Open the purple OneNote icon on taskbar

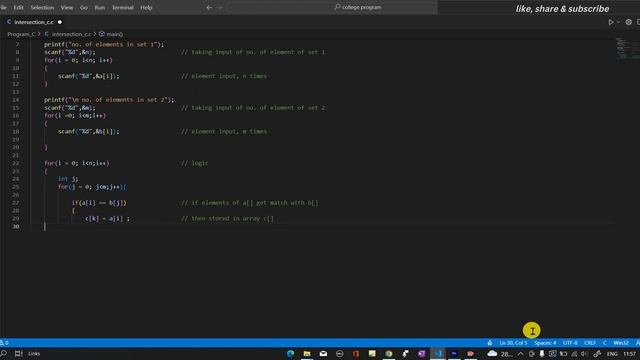click(x=421, y=353)
